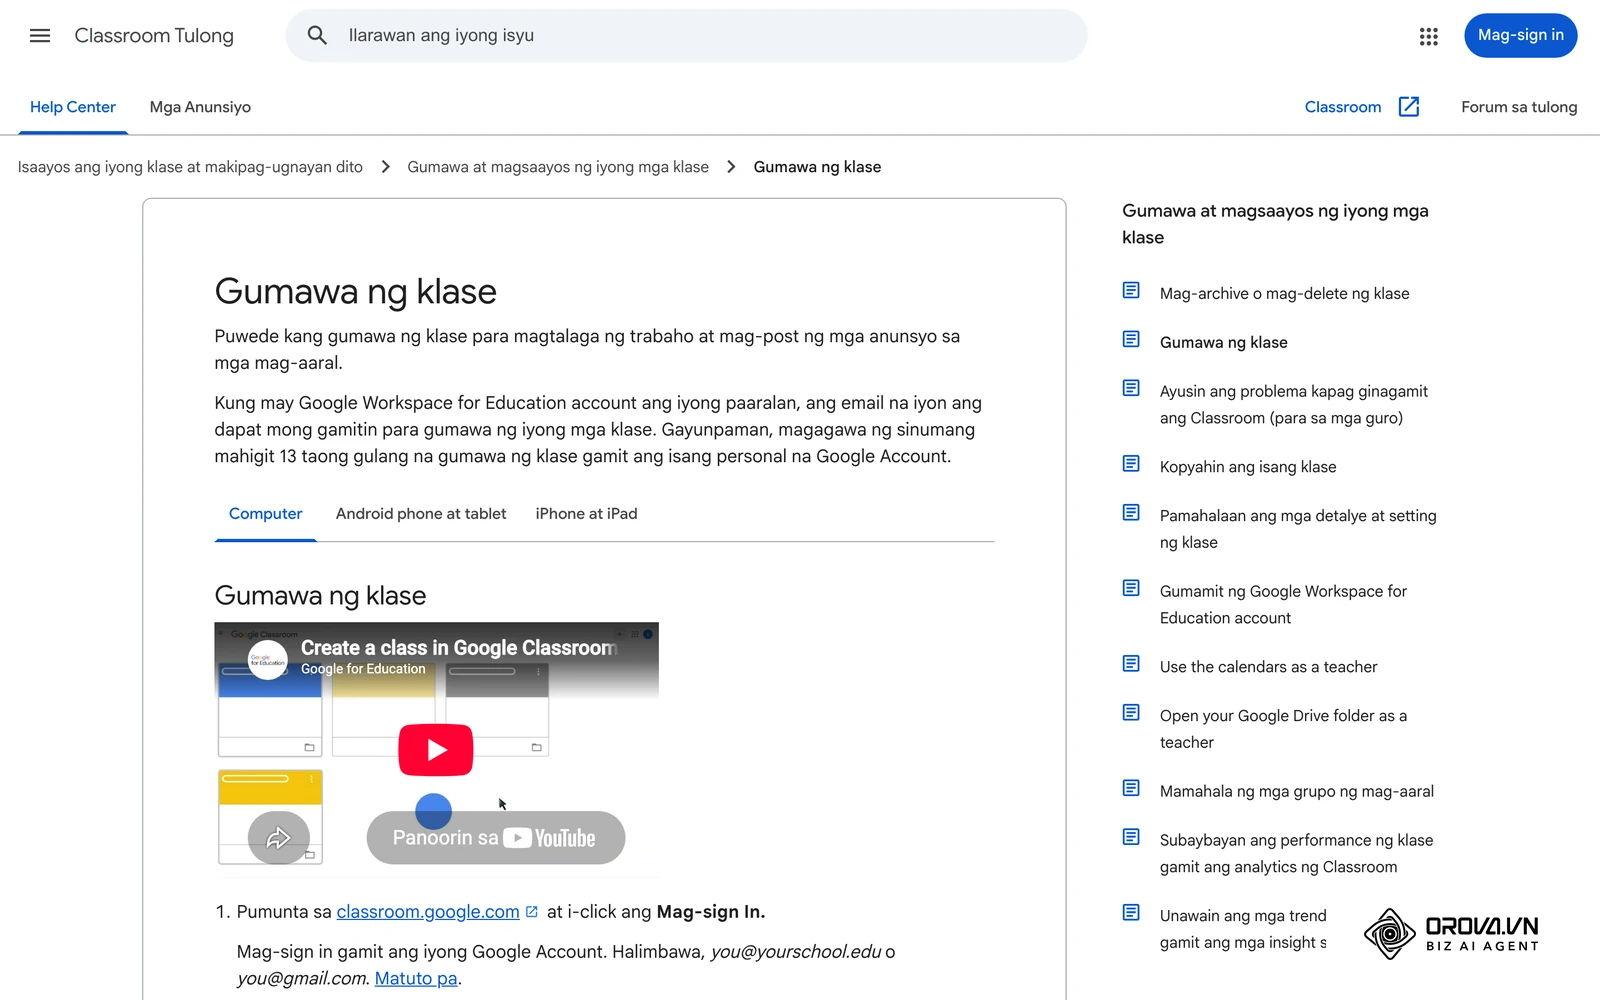Click the search magnifier icon
Screen dimensions: 1600x1000
317,36
